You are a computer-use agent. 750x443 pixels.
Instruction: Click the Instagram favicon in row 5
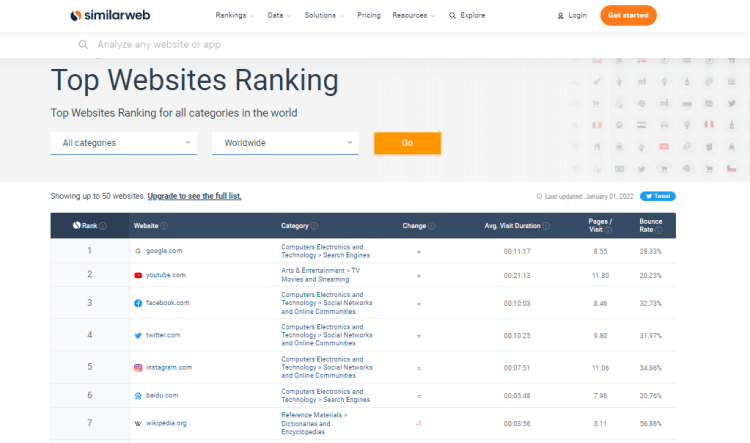138,368
